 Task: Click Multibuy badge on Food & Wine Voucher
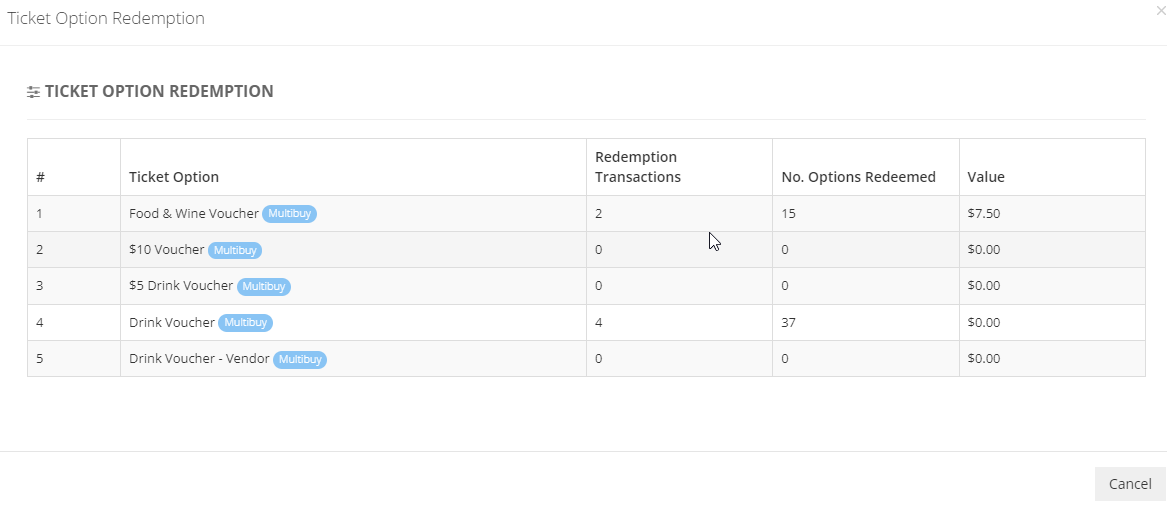(290, 214)
